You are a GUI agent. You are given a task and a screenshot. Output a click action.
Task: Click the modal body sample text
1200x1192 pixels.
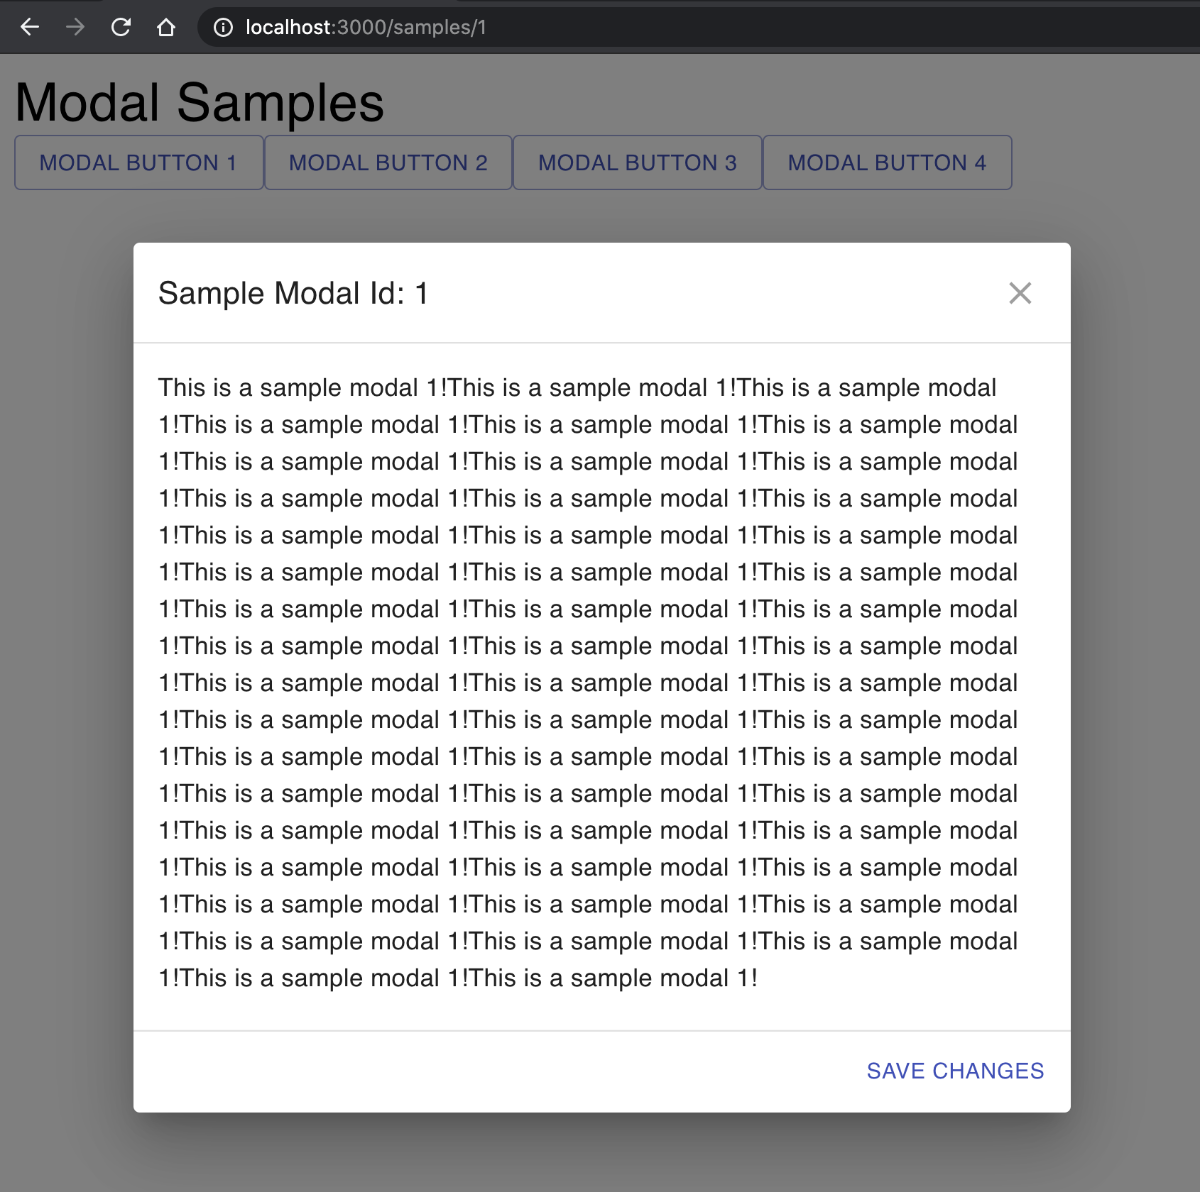coord(588,683)
